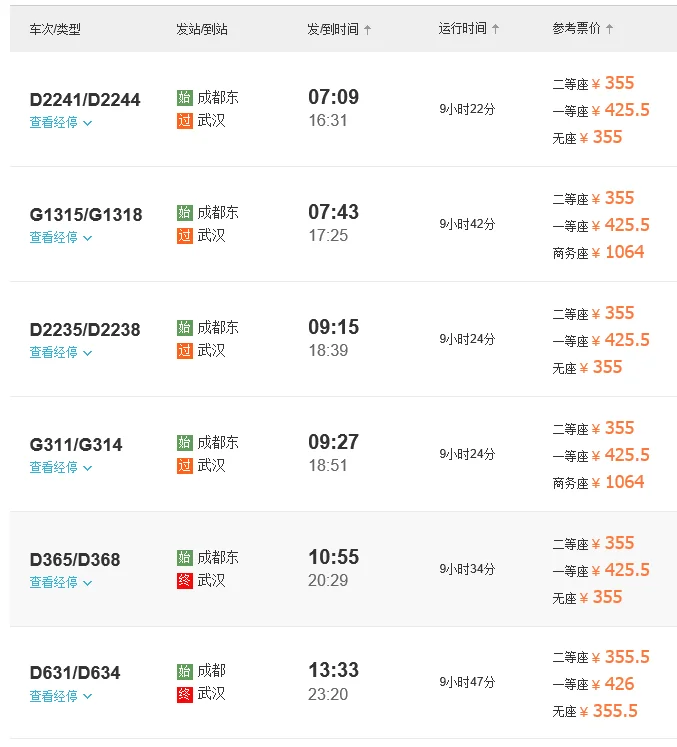Screen dimensions: 677x747
Task: Click the 发站/到站 column header
Action: (x=202, y=30)
